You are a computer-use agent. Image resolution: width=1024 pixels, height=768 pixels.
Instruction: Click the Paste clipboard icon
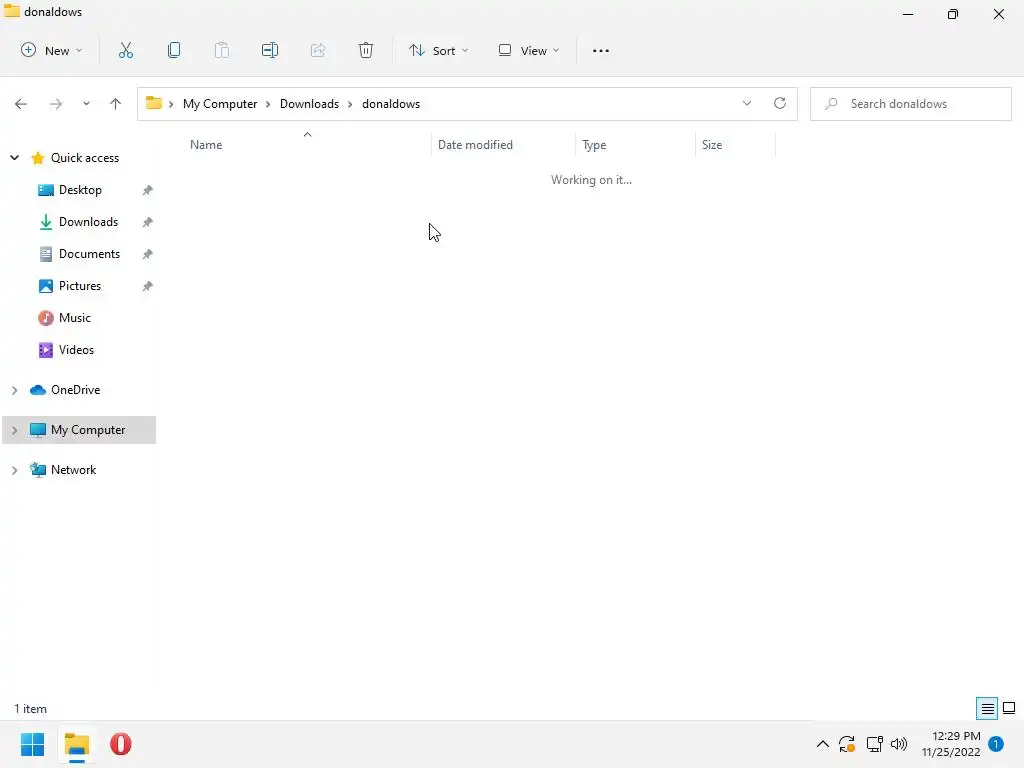pos(222,50)
